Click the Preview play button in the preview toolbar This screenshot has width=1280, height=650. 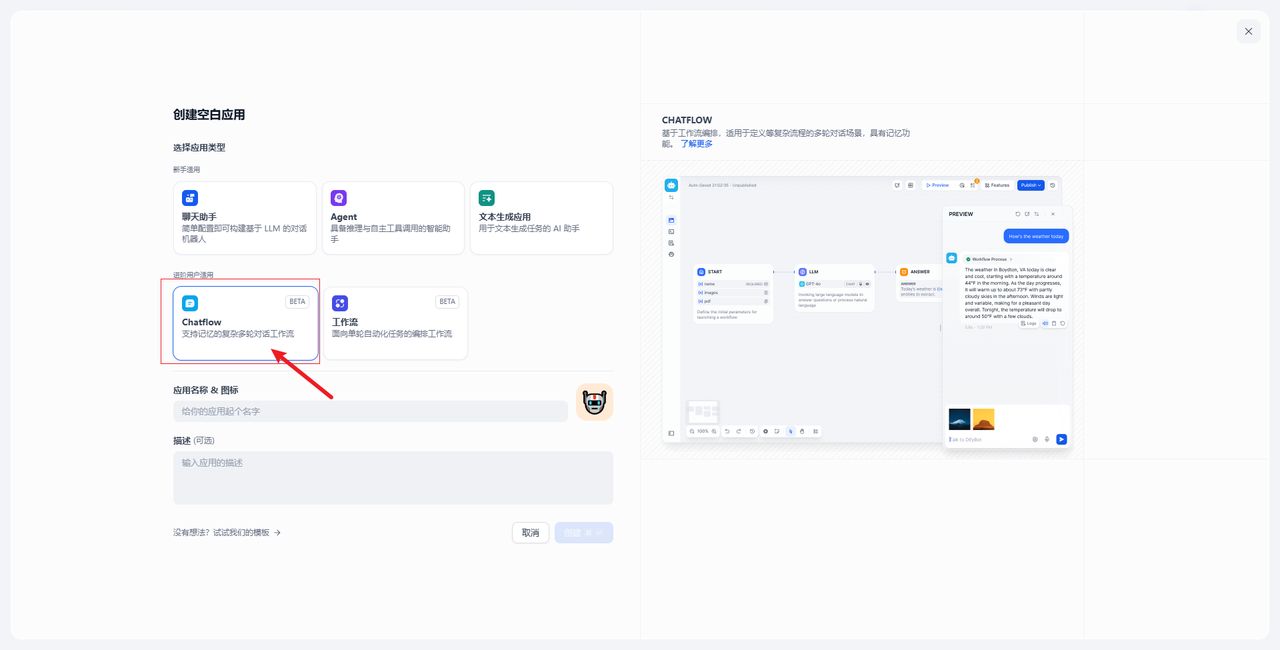pyautogui.click(x=937, y=185)
